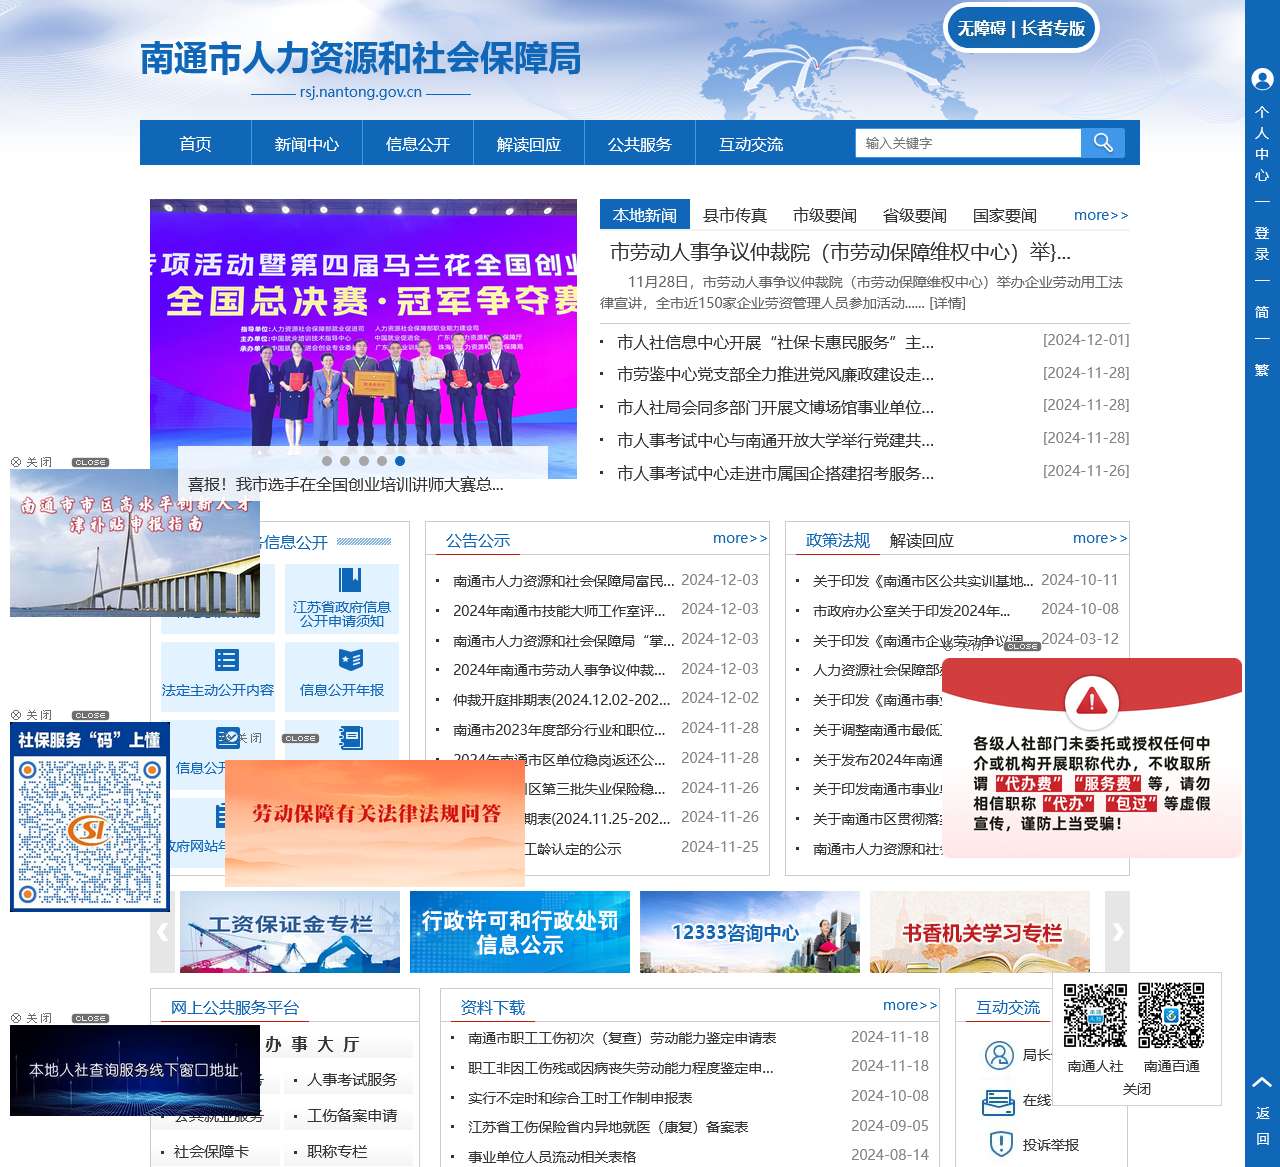
Task: Click the 在线 printer-style icon
Action: [x=998, y=1101]
